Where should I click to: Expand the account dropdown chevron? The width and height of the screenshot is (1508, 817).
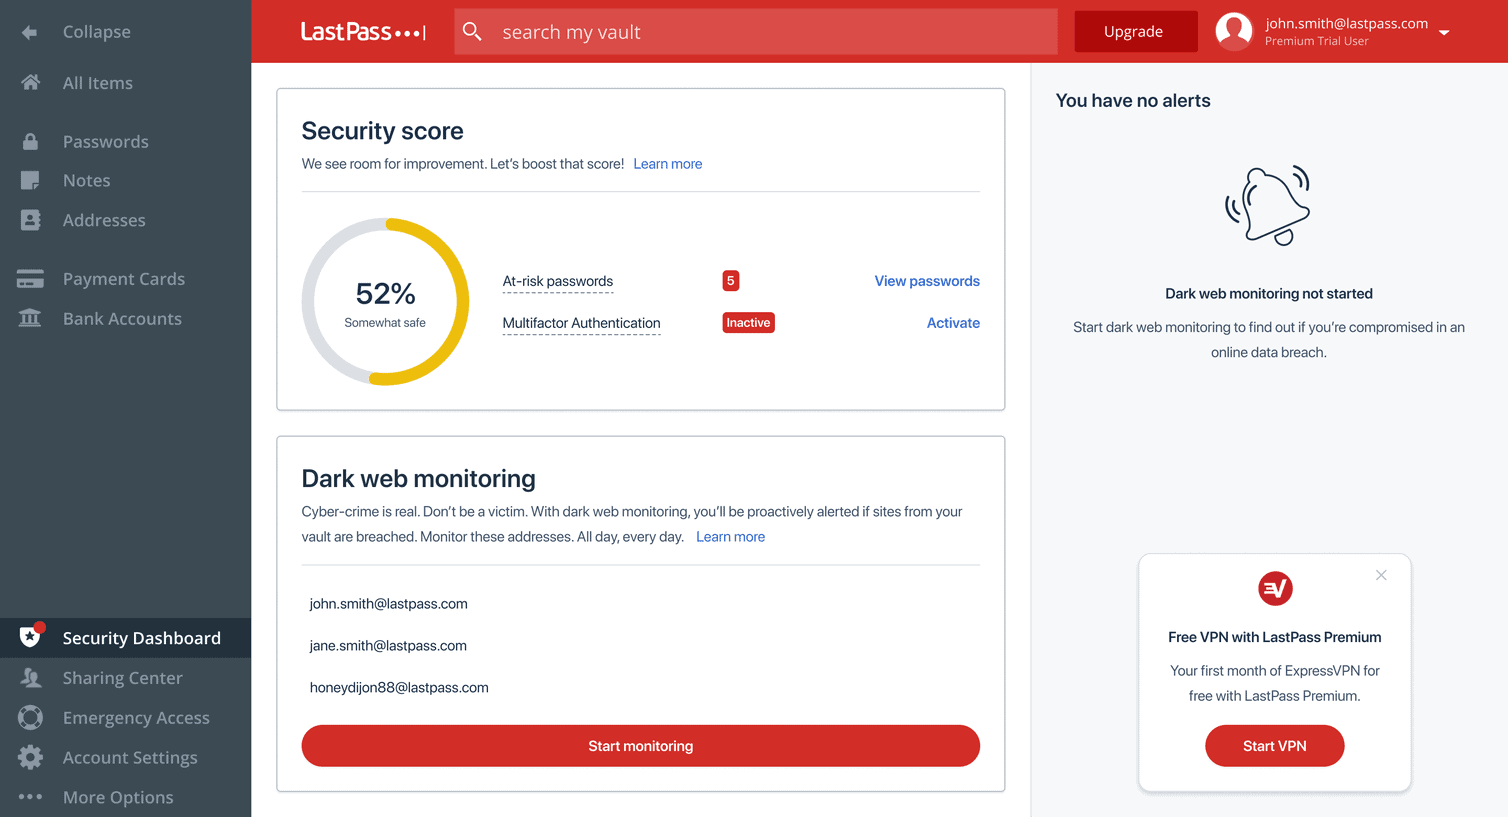tap(1444, 31)
